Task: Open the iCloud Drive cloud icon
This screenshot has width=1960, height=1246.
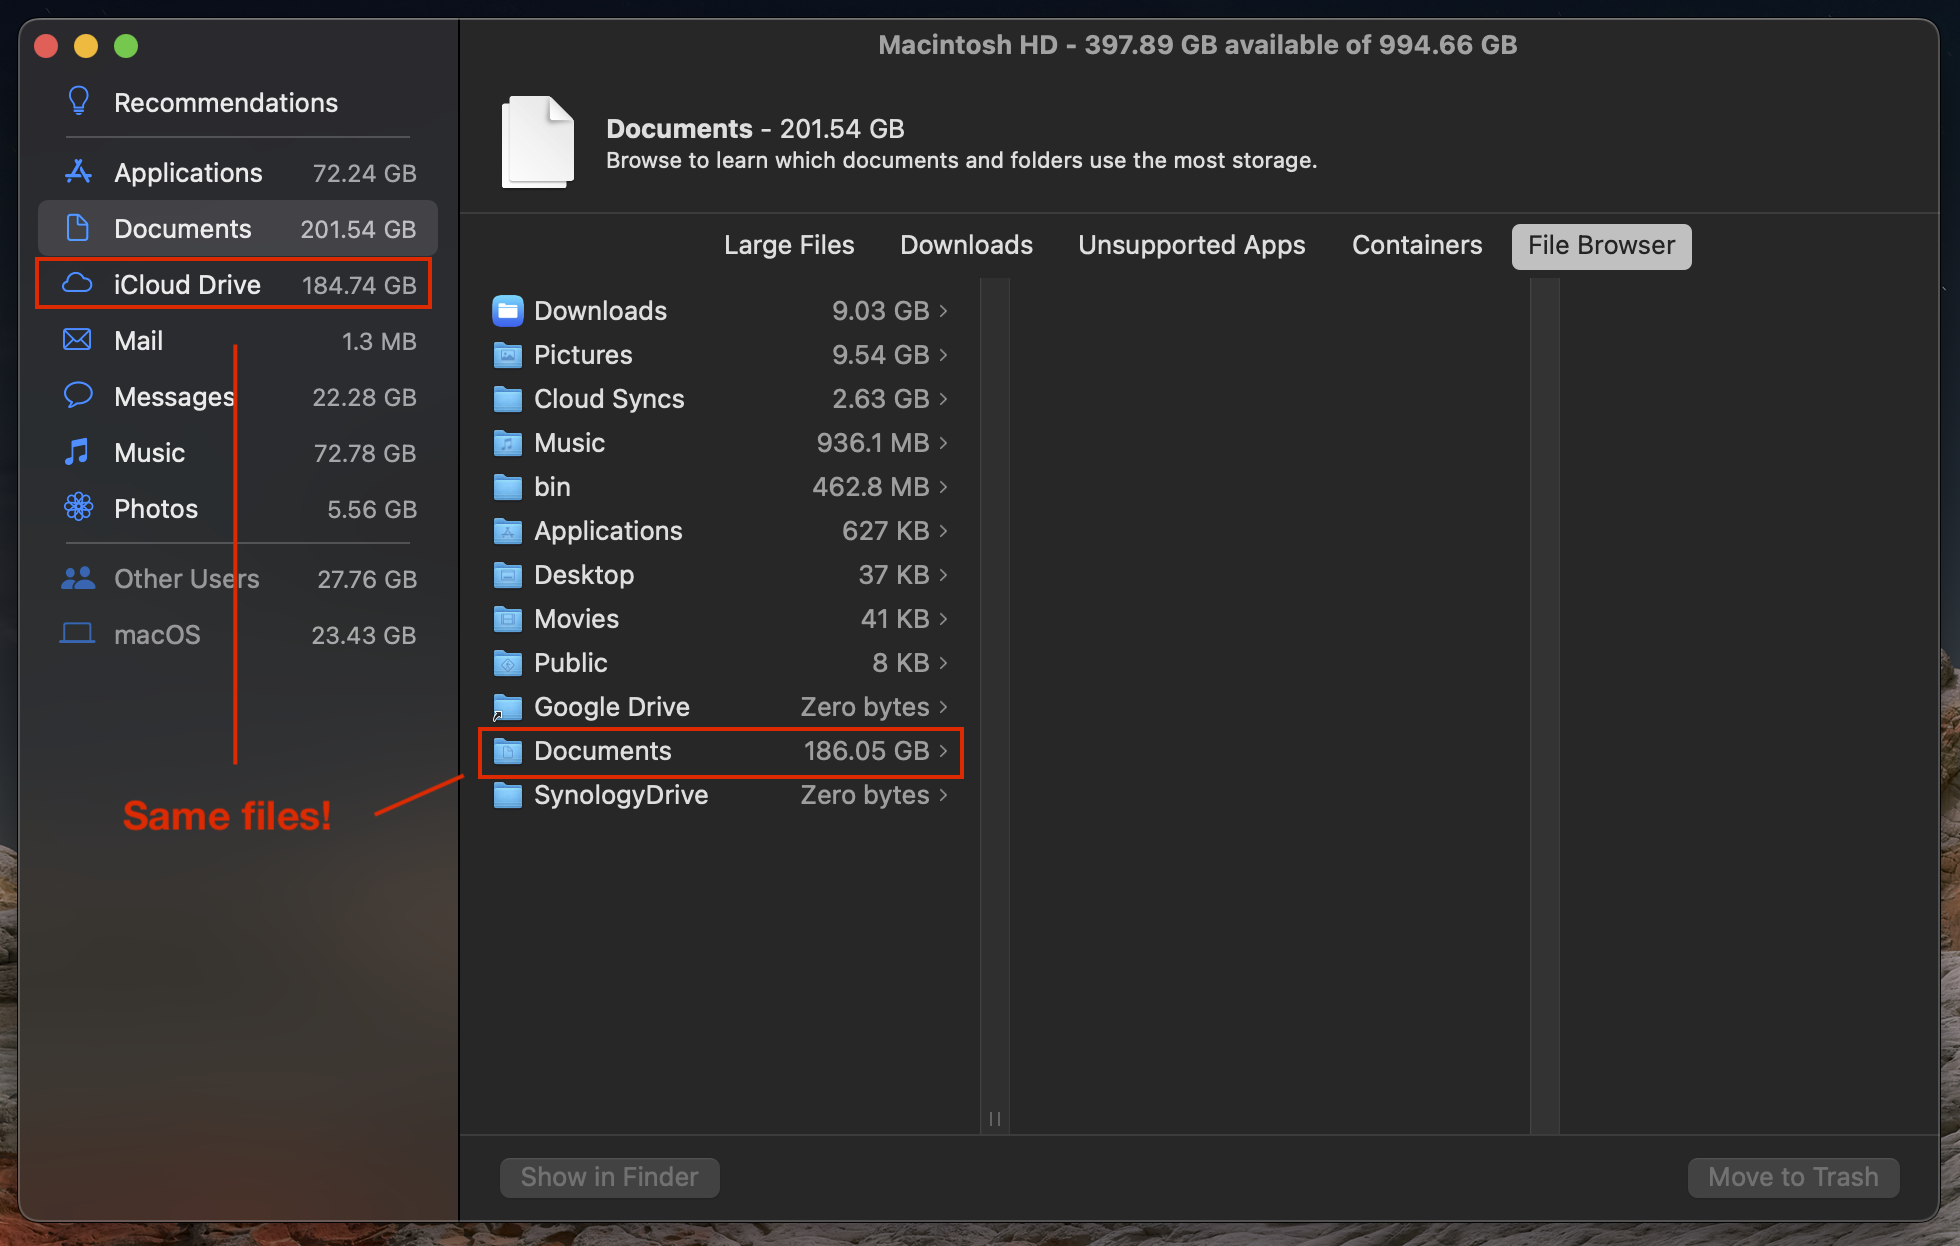Action: coord(77,284)
